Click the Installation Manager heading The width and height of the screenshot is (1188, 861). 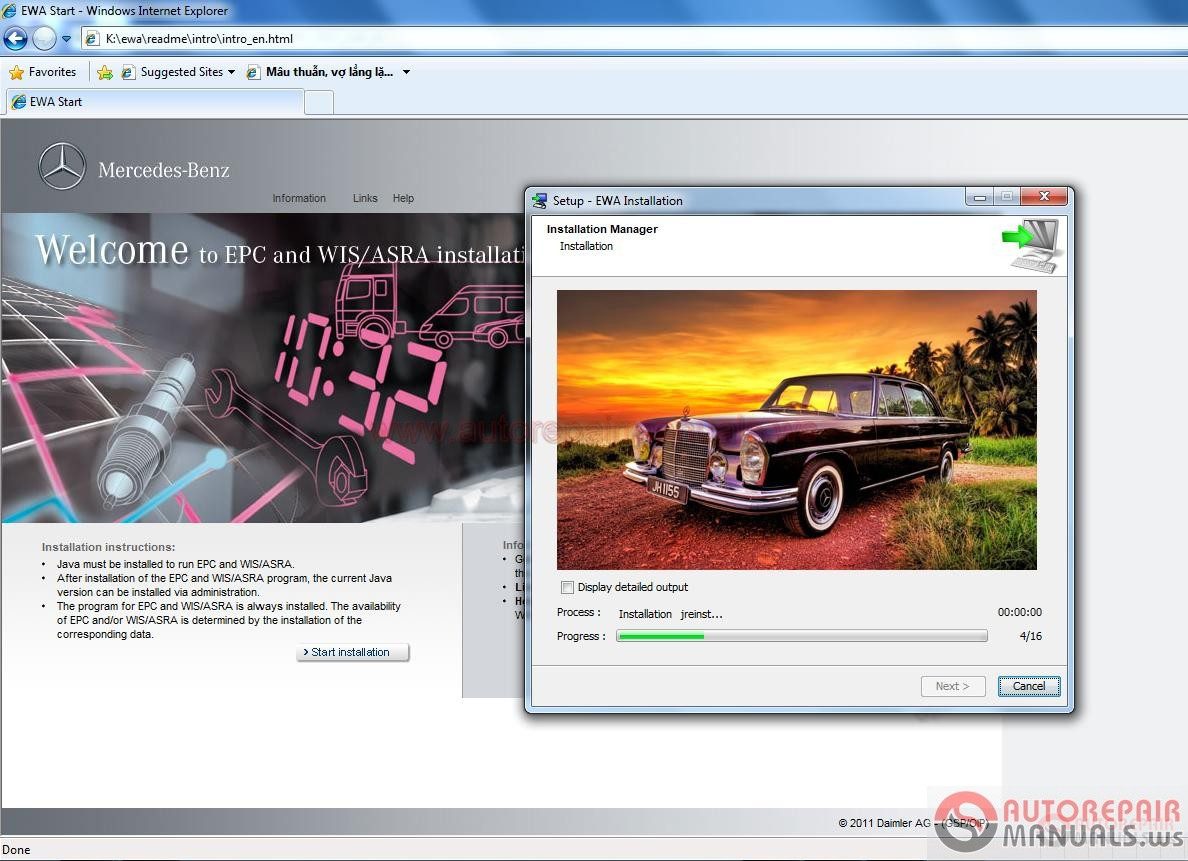[x=602, y=229]
